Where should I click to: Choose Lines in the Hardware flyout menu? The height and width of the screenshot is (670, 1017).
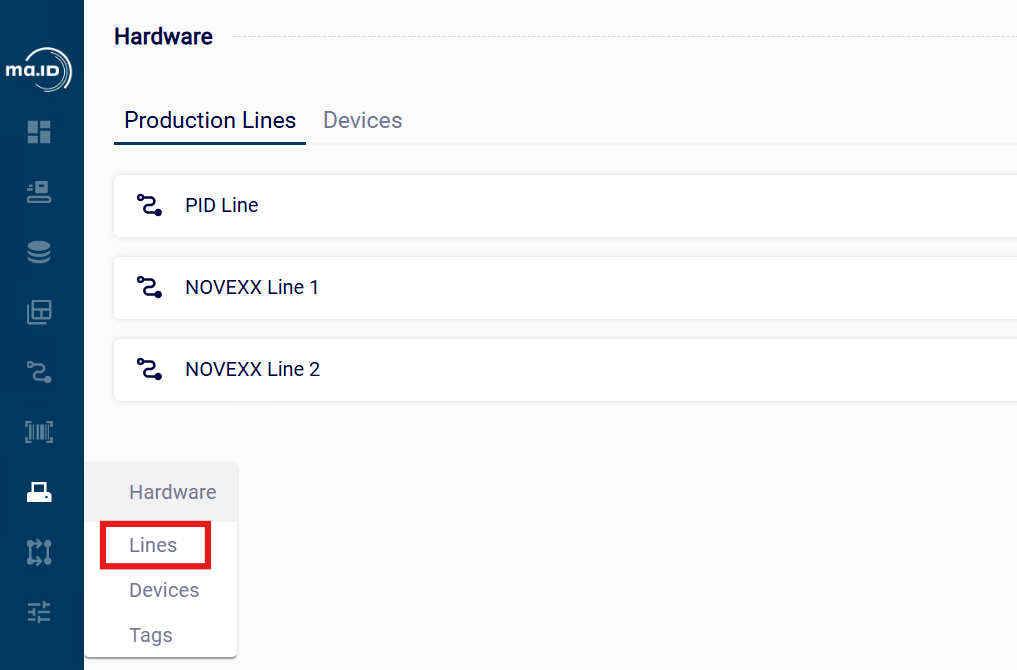coord(153,545)
